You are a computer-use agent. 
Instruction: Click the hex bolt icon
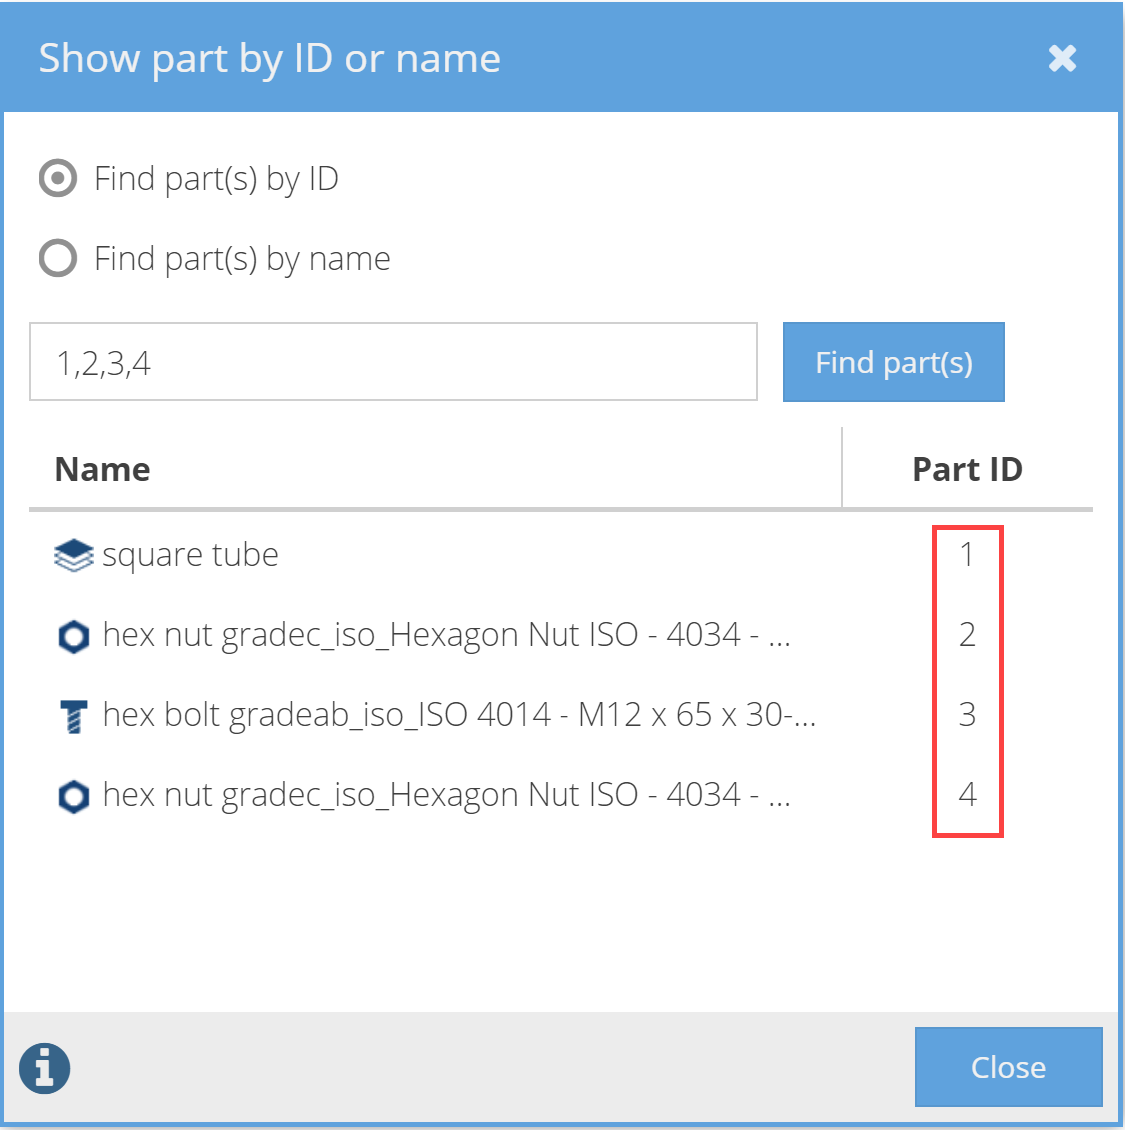[73, 716]
